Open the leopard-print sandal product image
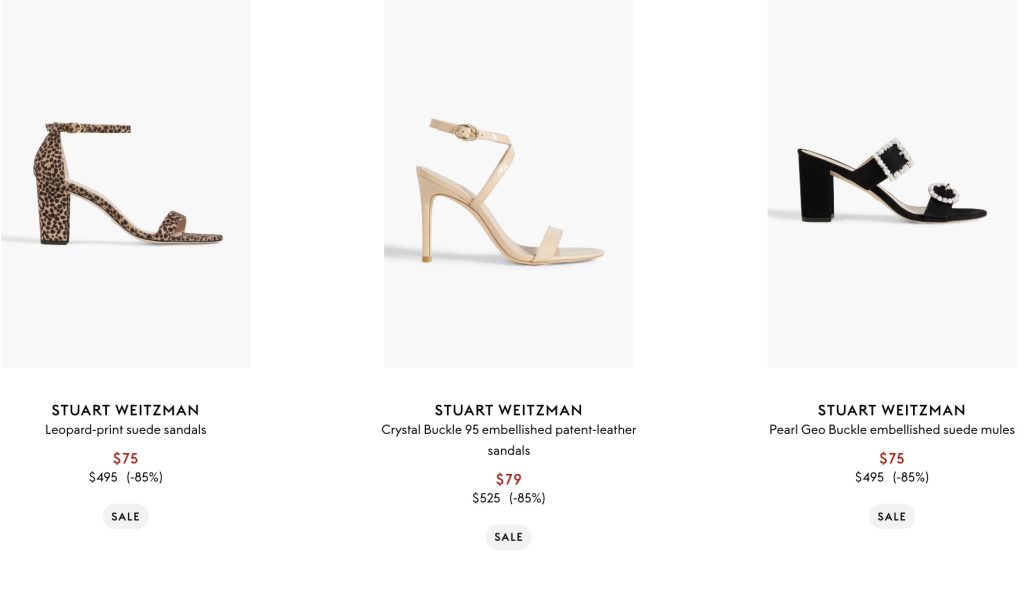 click(x=126, y=185)
